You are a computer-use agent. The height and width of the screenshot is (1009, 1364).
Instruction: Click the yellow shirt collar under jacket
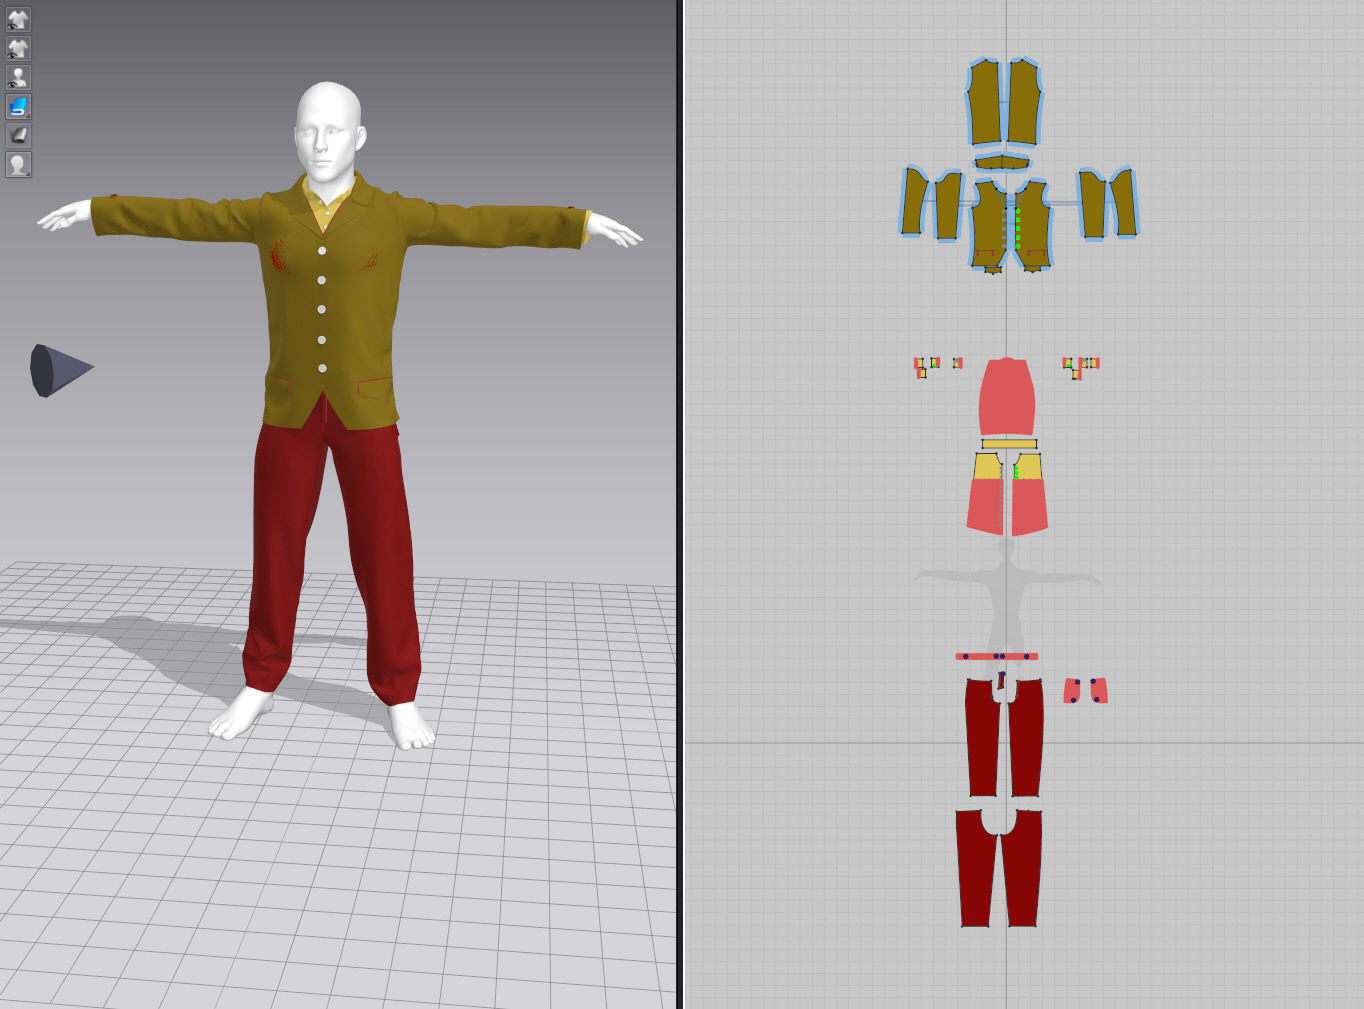326,207
